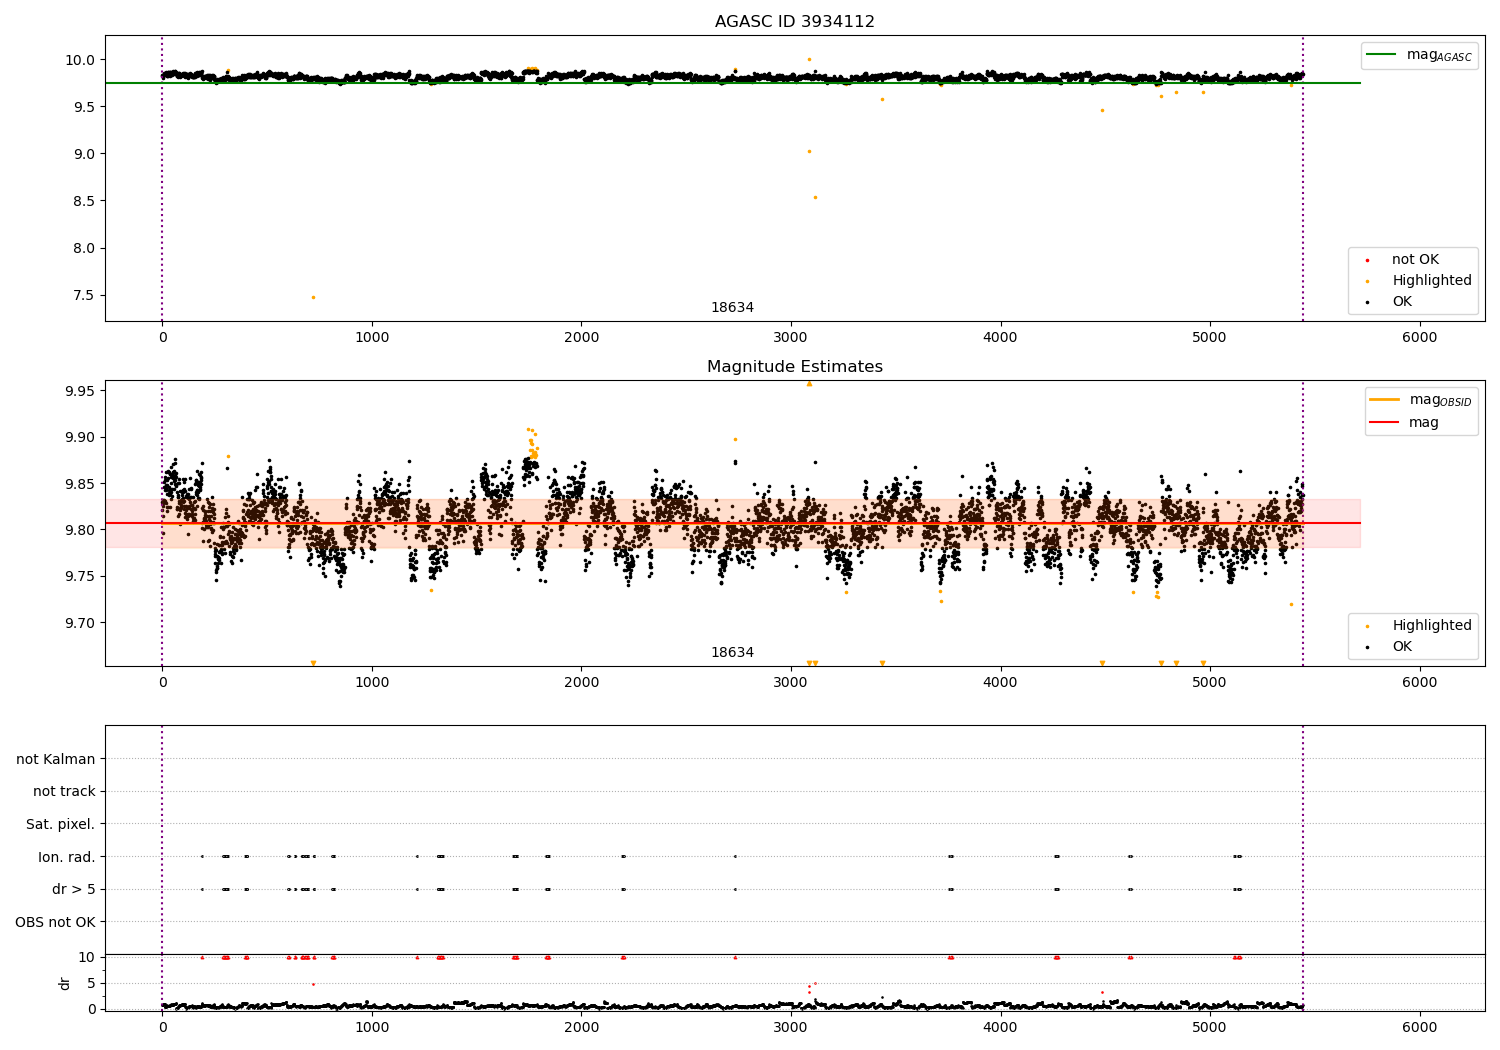Click the 'not track' row label
This screenshot has width=1500, height=1050.
(x=64, y=791)
